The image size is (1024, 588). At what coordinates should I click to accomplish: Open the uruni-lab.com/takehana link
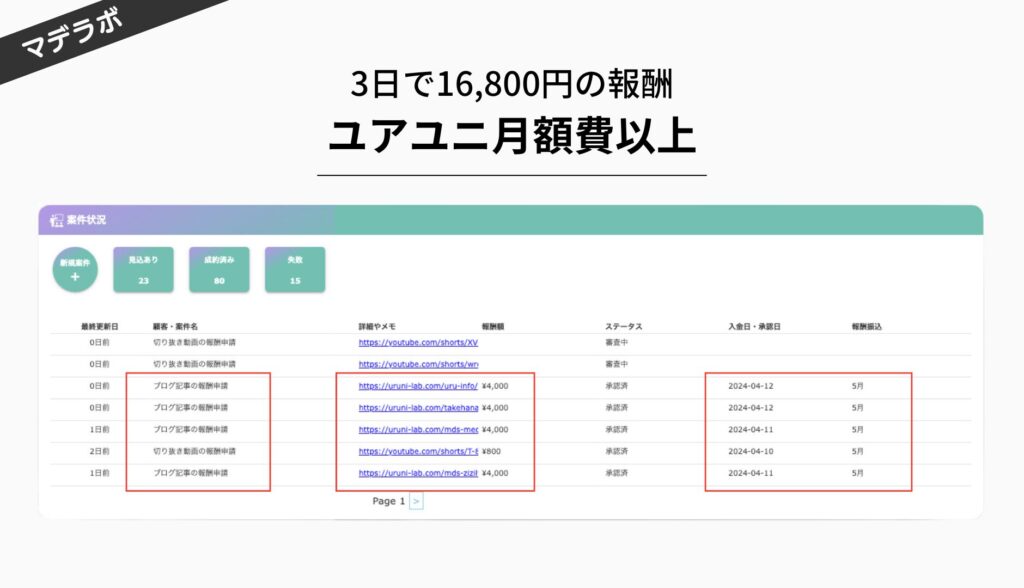(x=418, y=408)
